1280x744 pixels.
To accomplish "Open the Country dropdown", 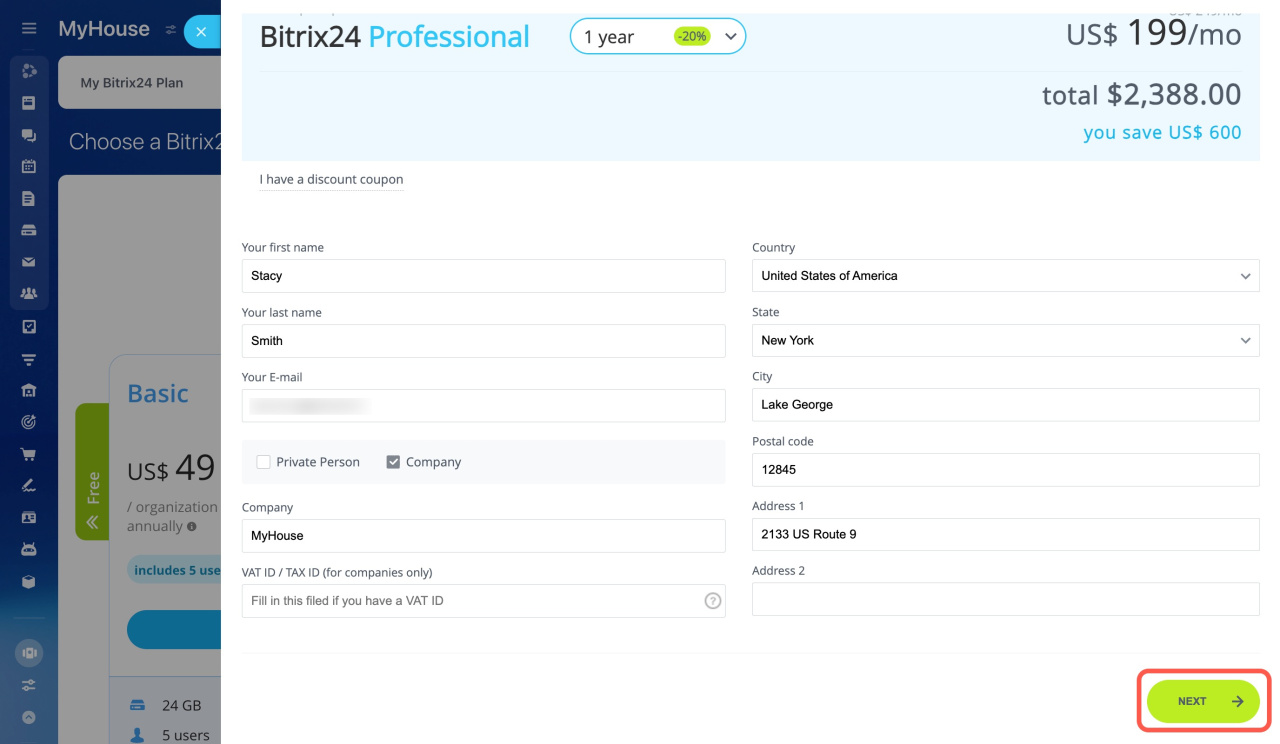I will [x=1005, y=276].
